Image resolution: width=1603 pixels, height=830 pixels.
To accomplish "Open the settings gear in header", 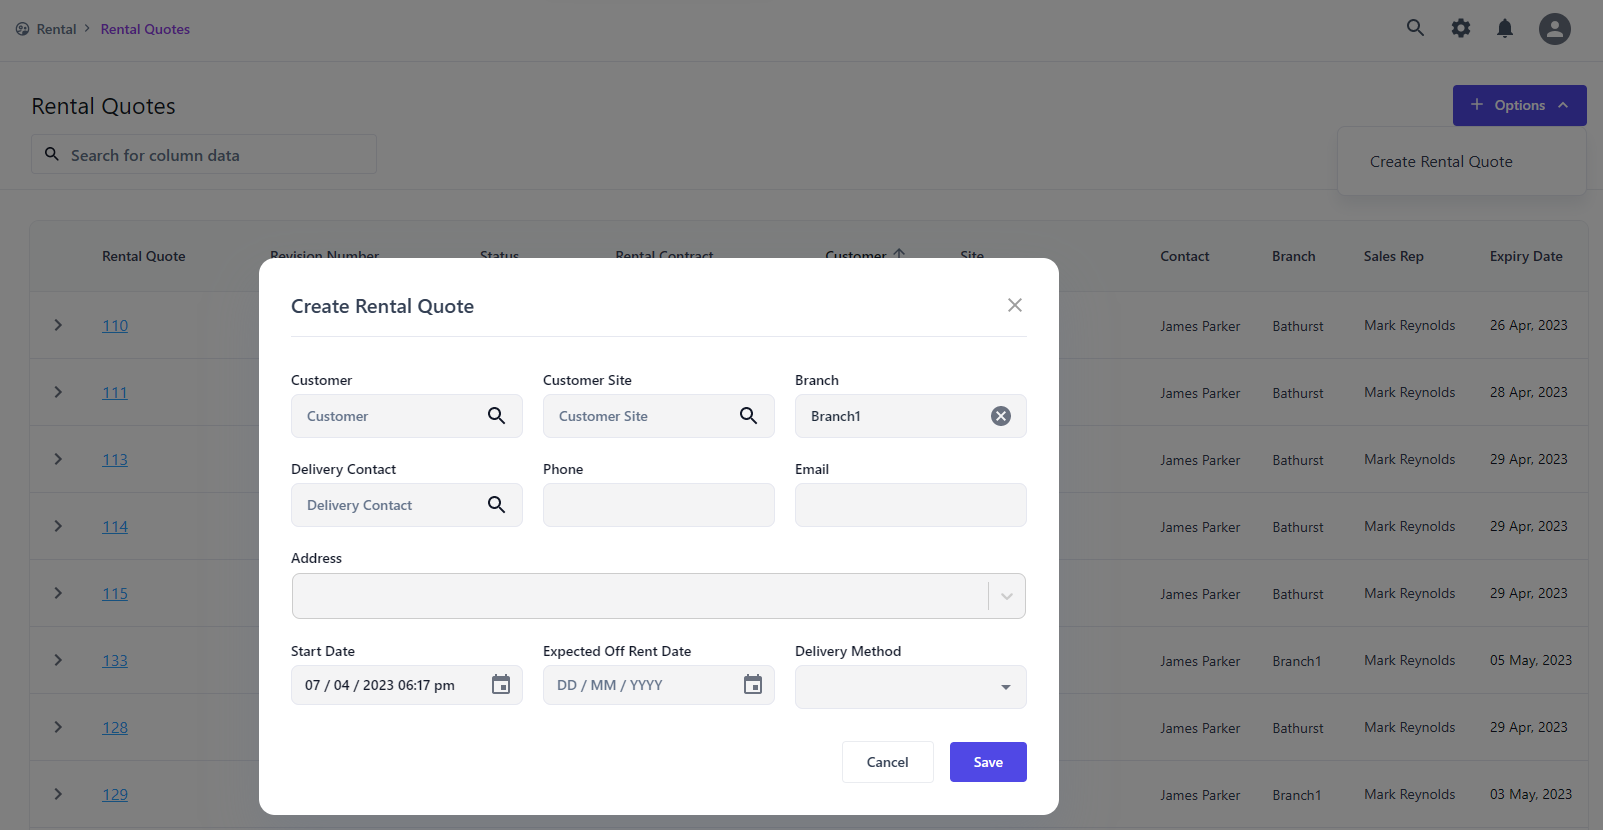I will click(1460, 29).
